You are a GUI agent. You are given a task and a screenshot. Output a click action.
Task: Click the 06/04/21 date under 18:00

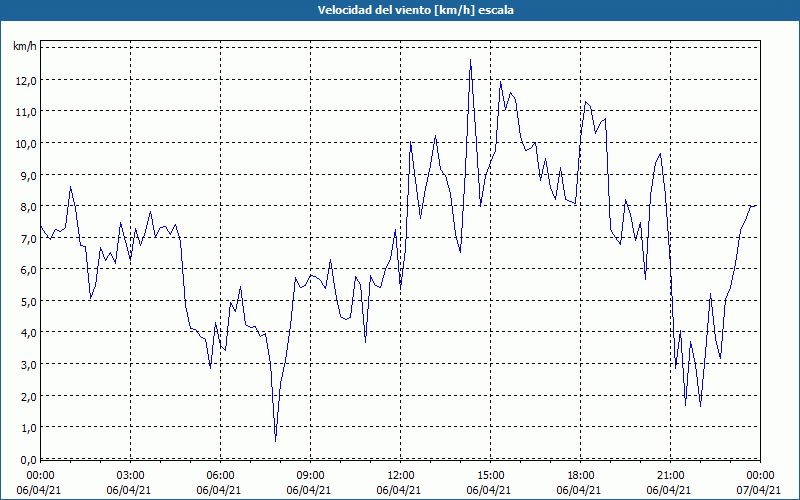tap(579, 490)
